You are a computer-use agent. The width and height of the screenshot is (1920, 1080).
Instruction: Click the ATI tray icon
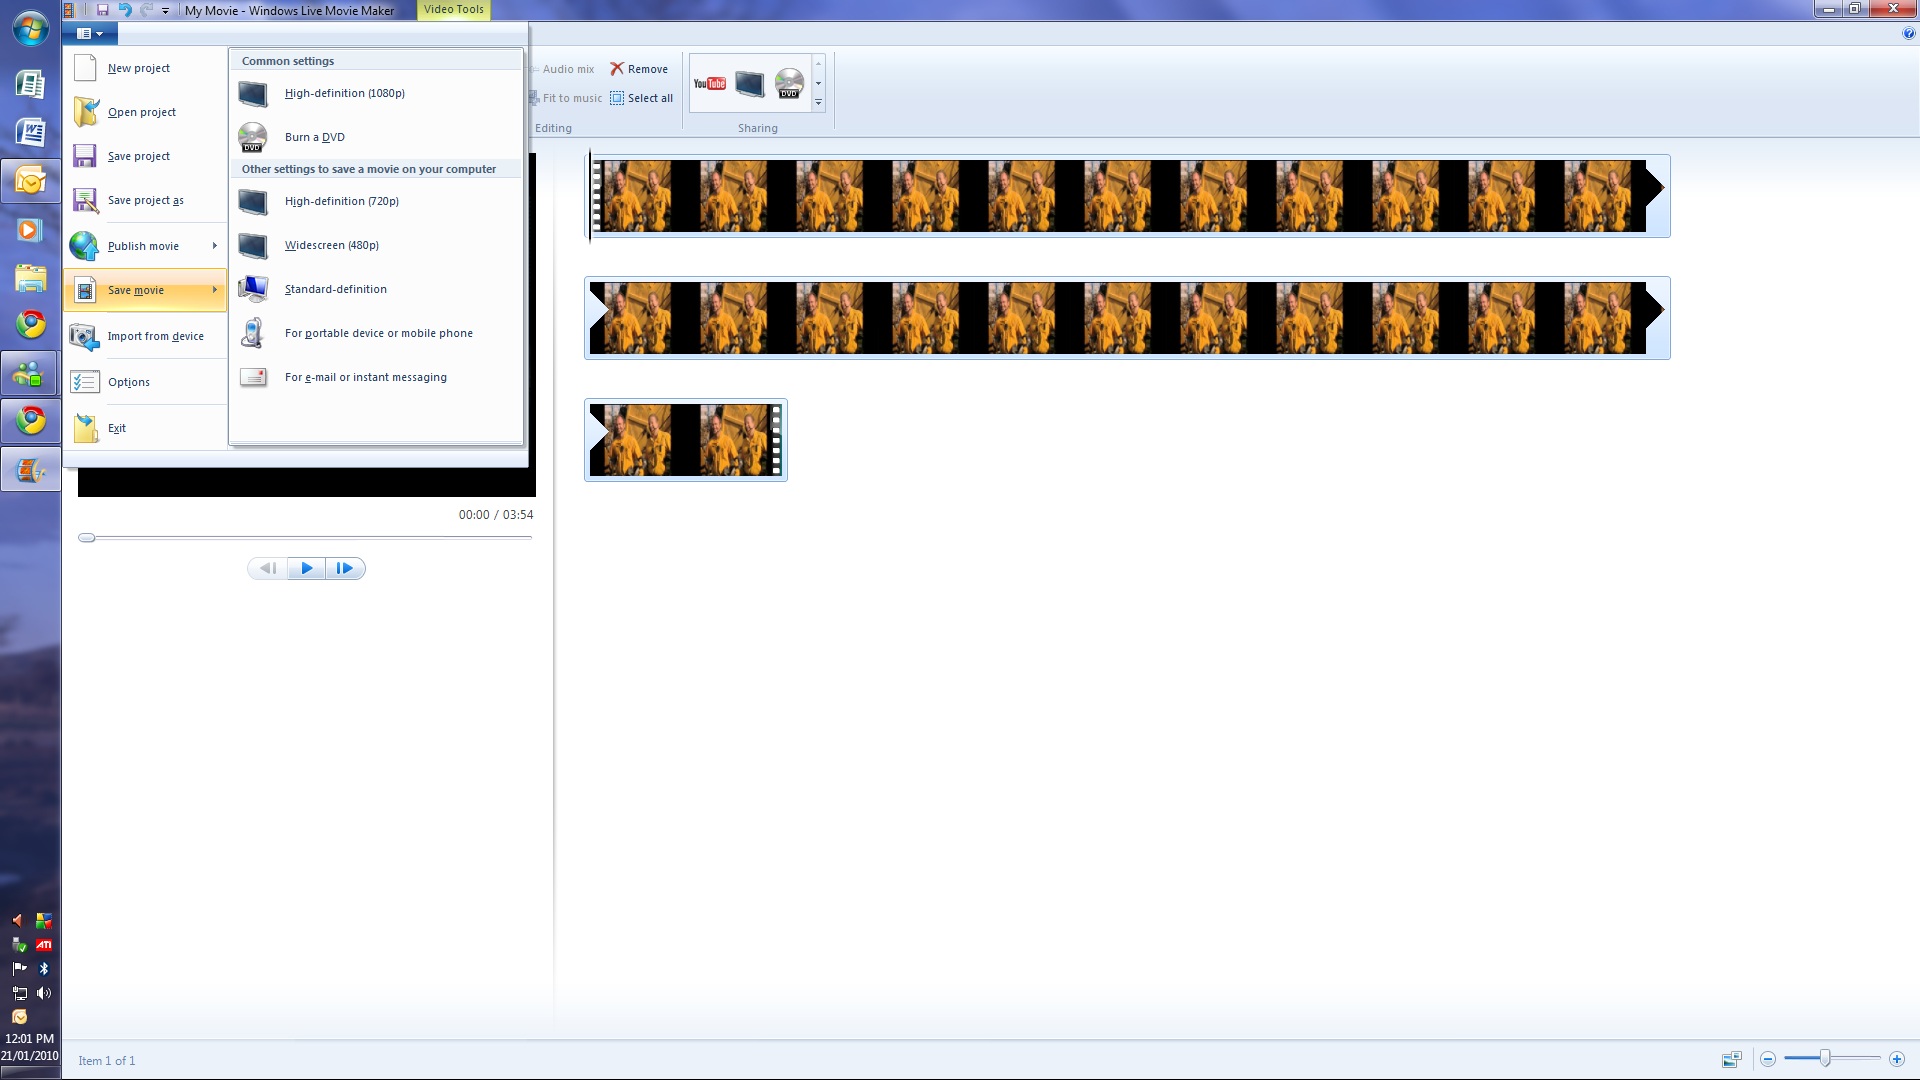[x=44, y=945]
